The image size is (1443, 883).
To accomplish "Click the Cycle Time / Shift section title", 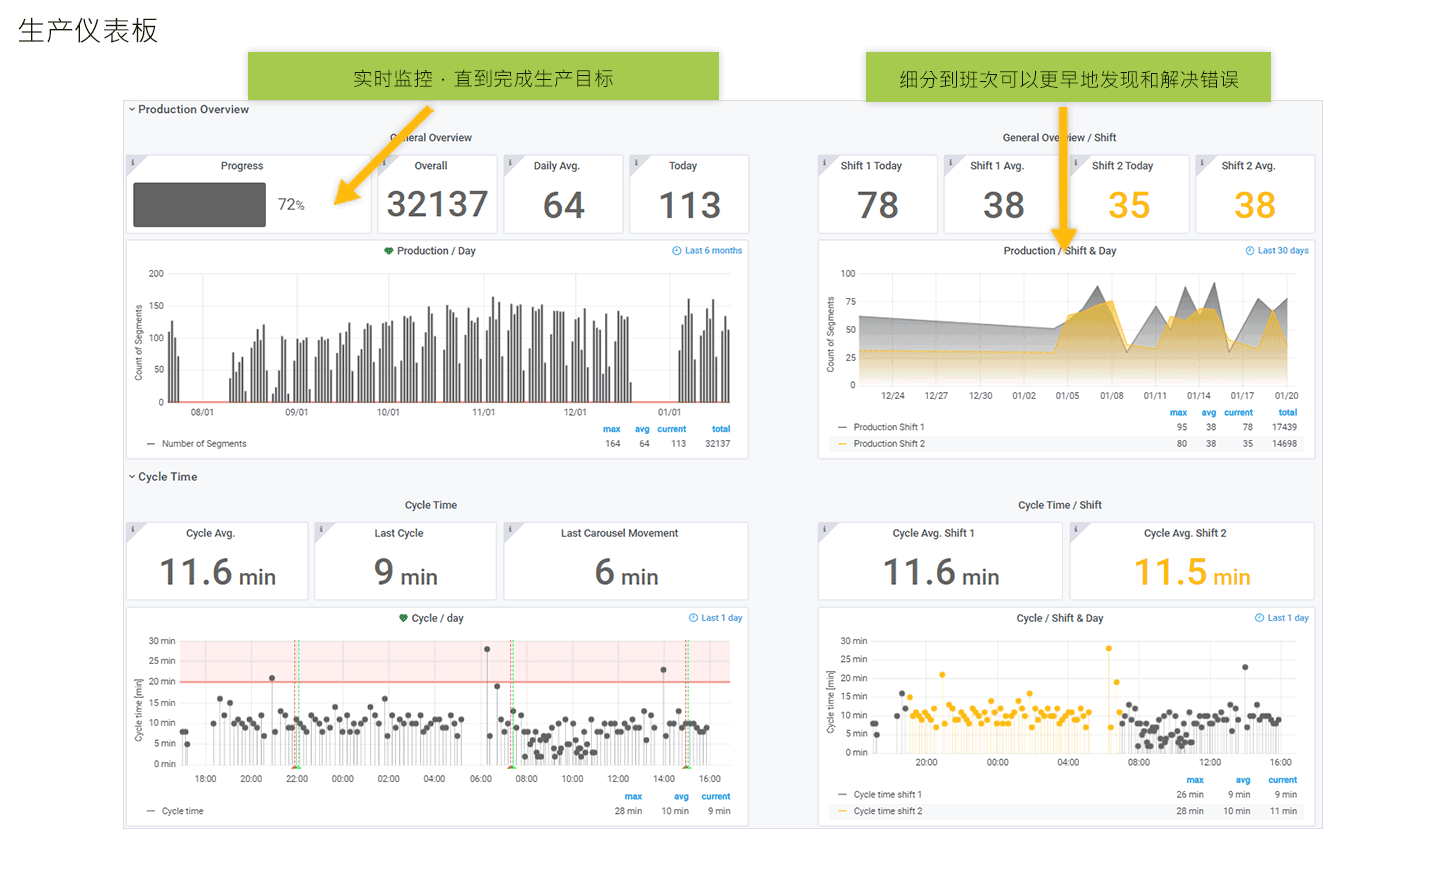I will coord(1060,505).
